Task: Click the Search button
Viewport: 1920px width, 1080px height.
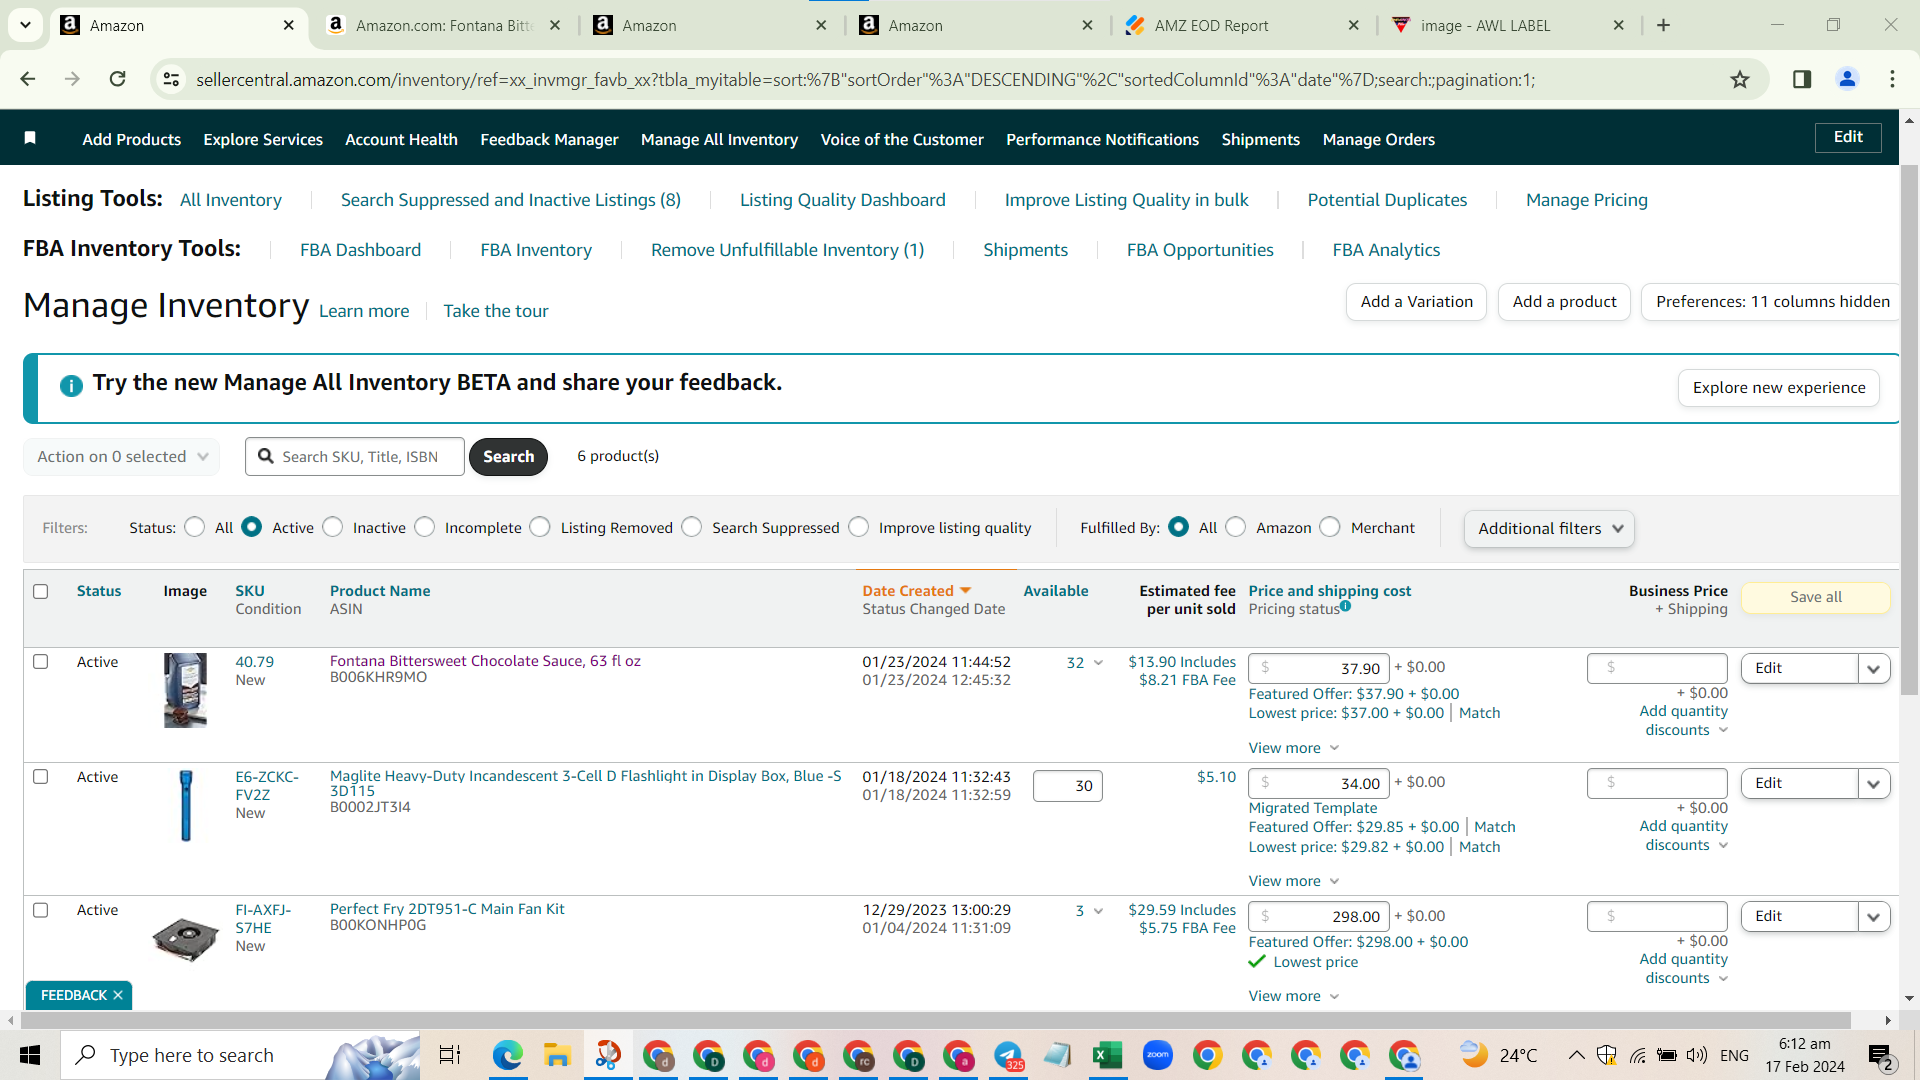Action: (508, 457)
